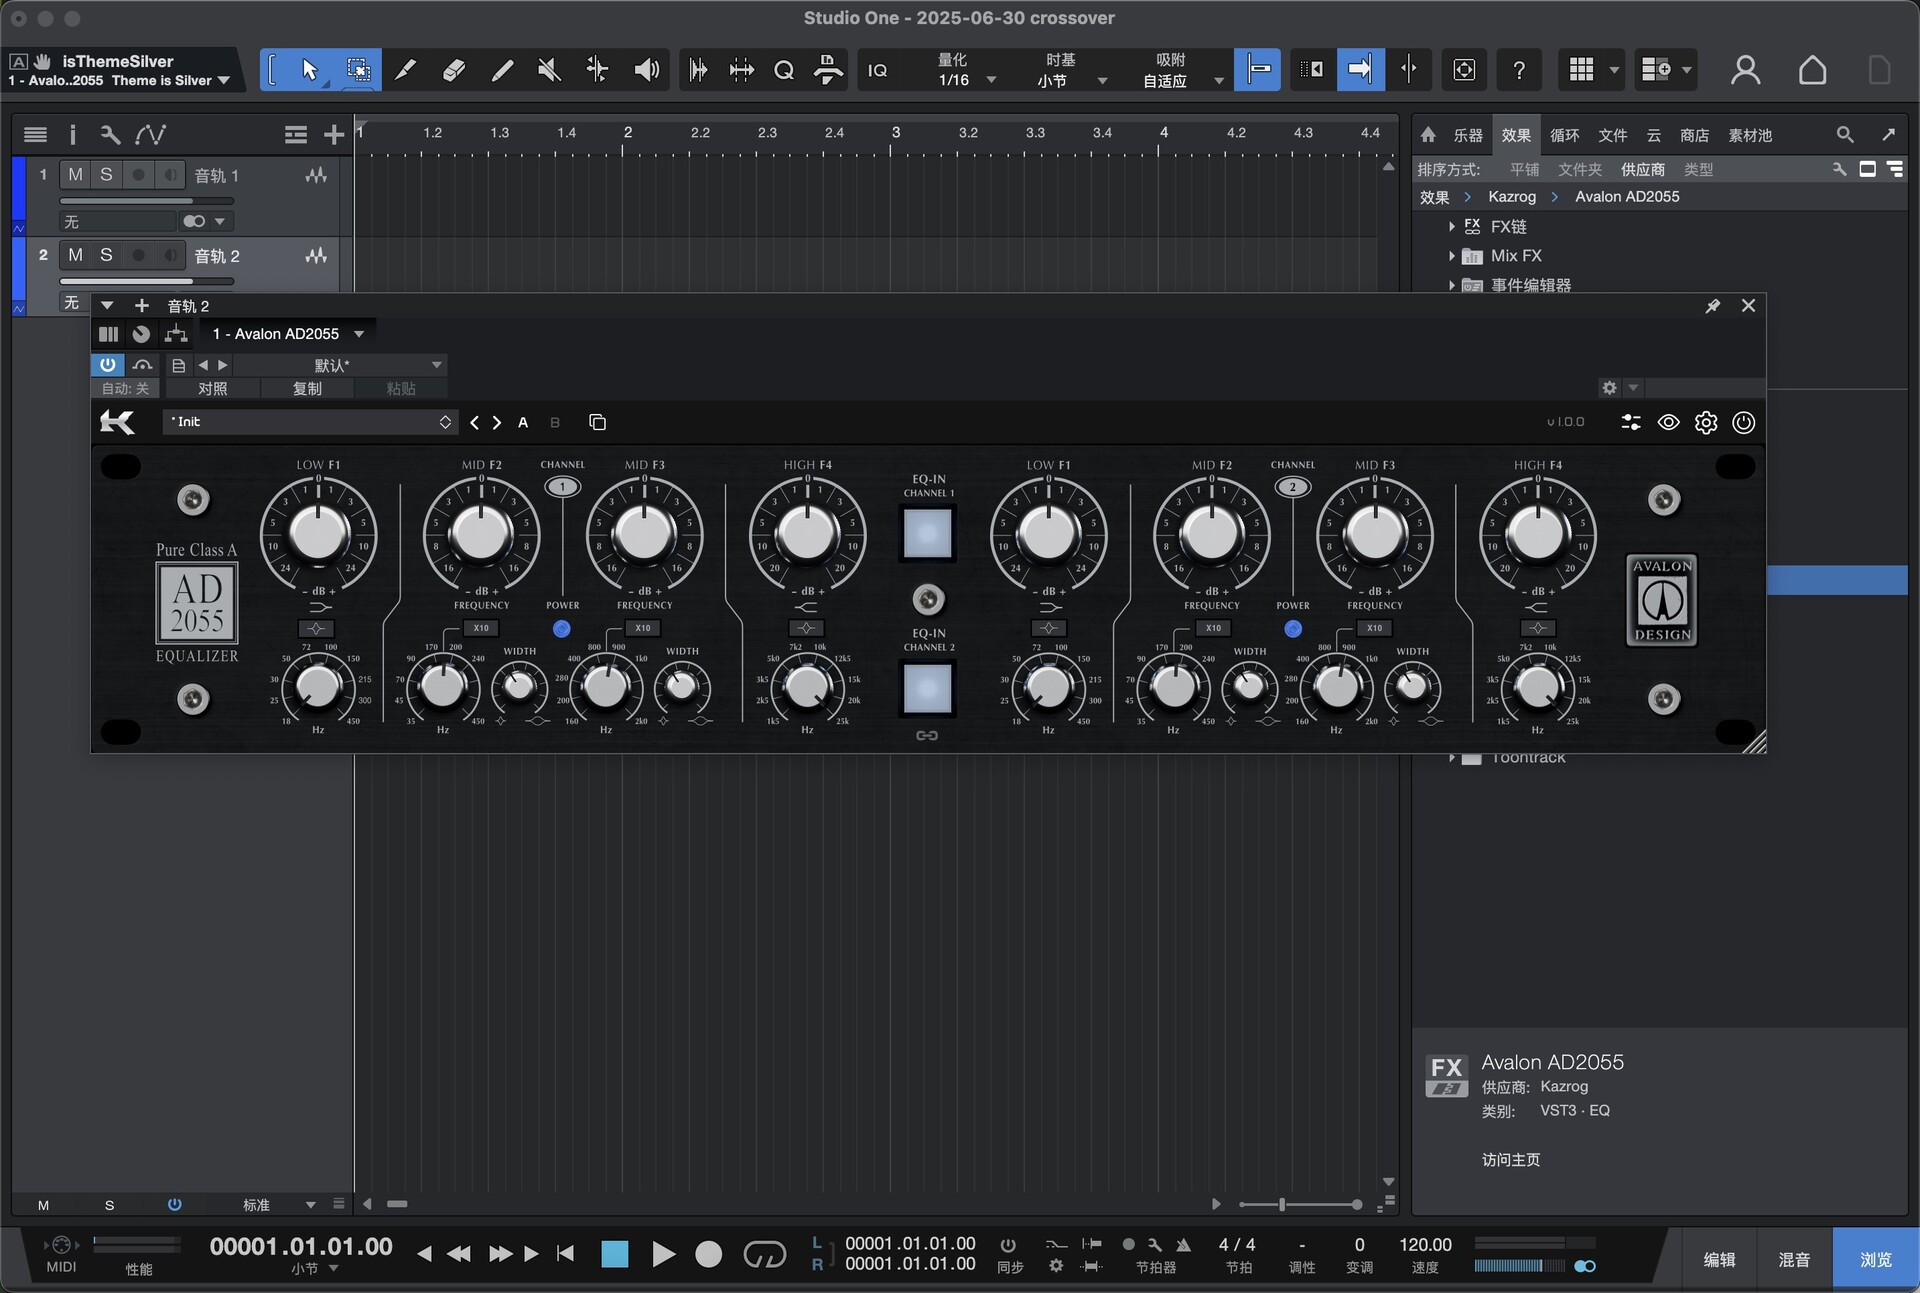Toggle plugin visibility eye icon
The image size is (1920, 1293).
pos(1668,423)
